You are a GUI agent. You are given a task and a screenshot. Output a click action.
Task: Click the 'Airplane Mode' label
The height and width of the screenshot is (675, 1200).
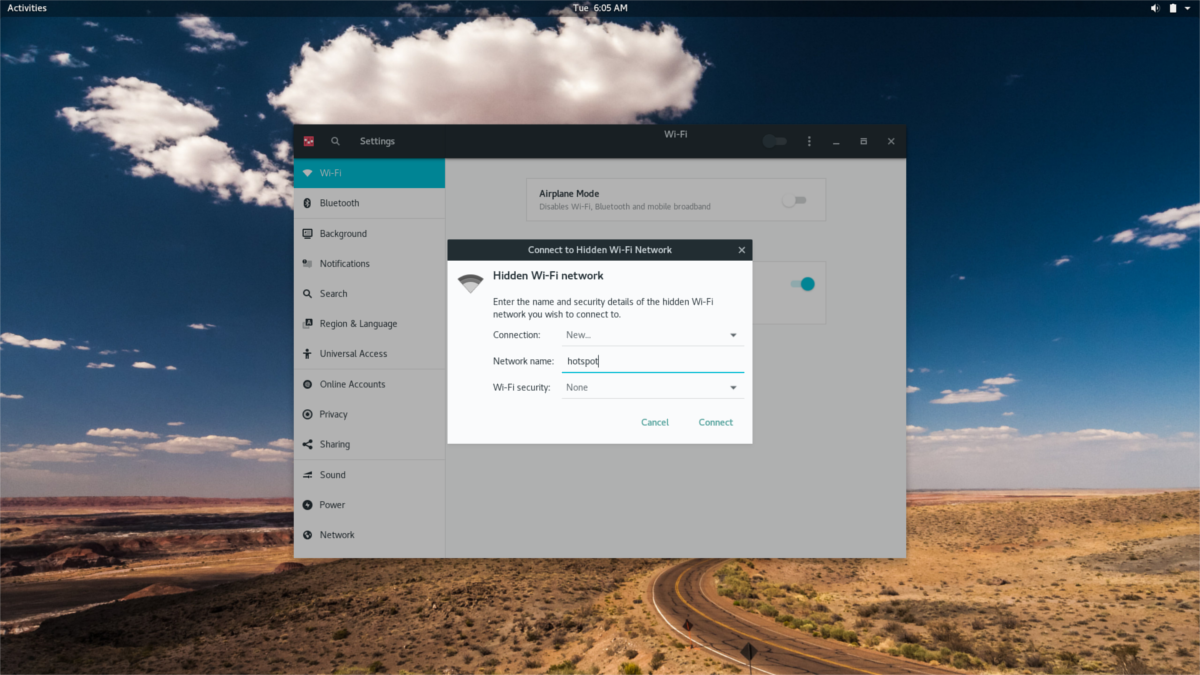569,194
